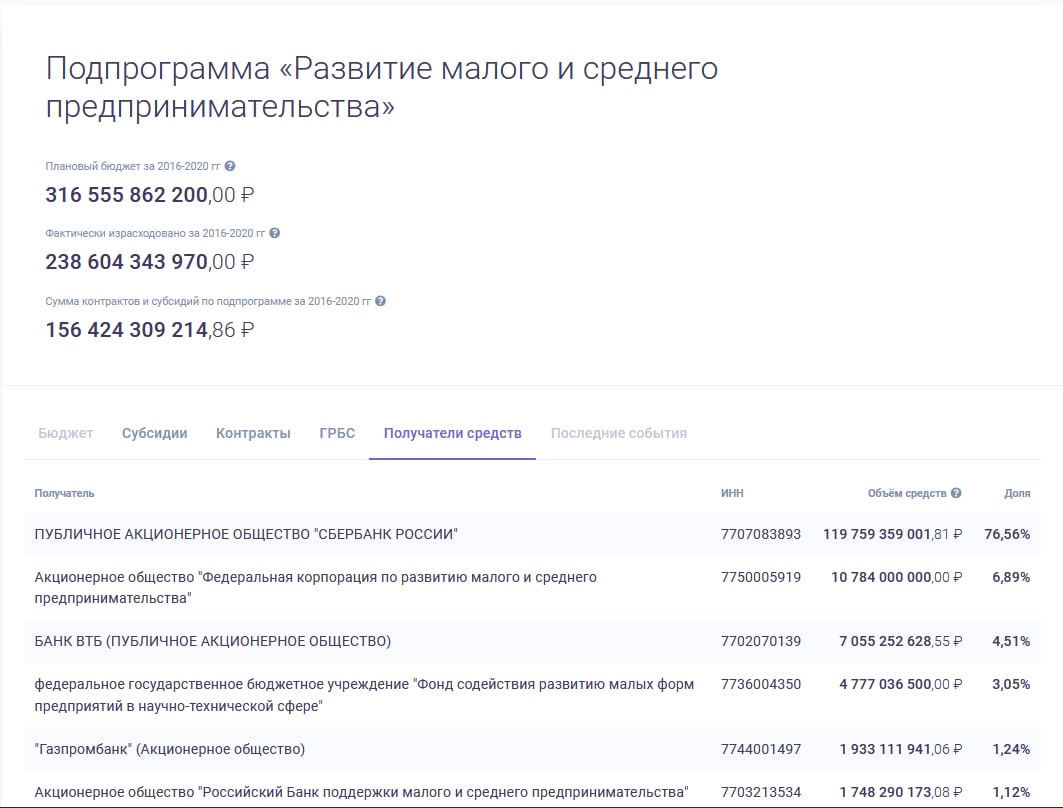1063x808 pixels.
Task: Click label Сумма контрактов и субсидий по подпрограмме
Action: click(x=208, y=301)
